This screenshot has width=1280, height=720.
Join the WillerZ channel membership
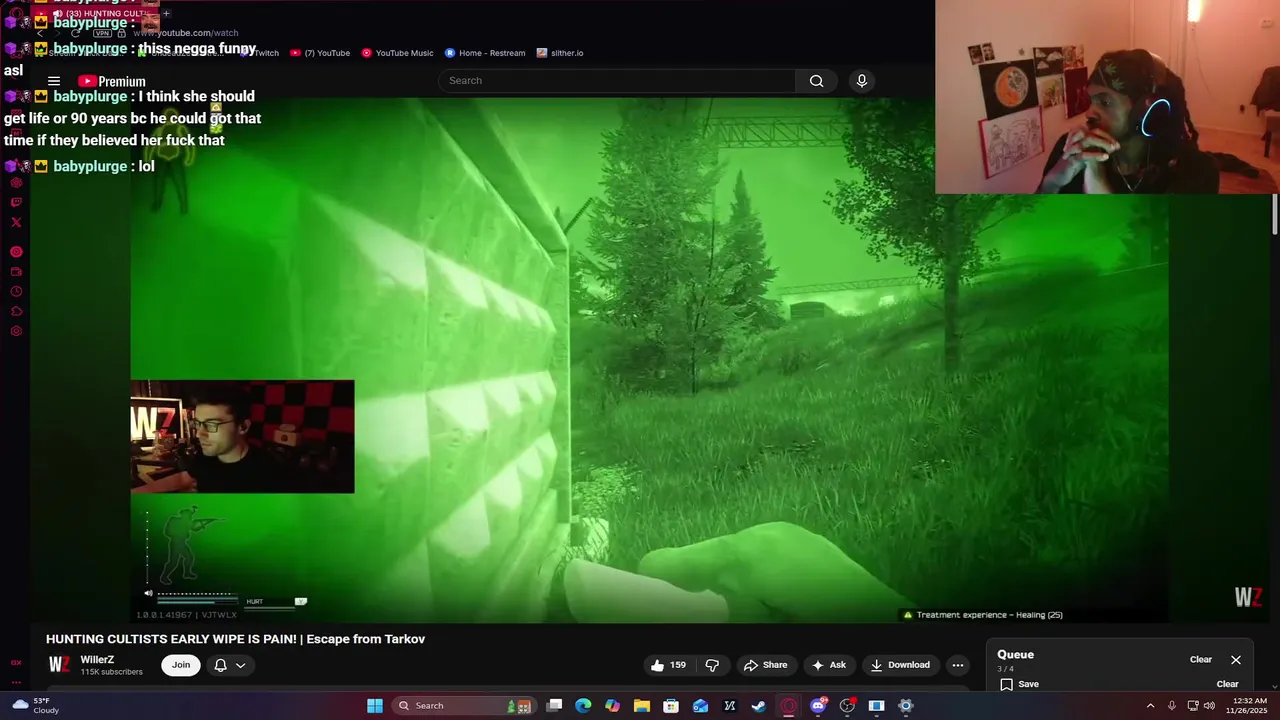click(181, 665)
